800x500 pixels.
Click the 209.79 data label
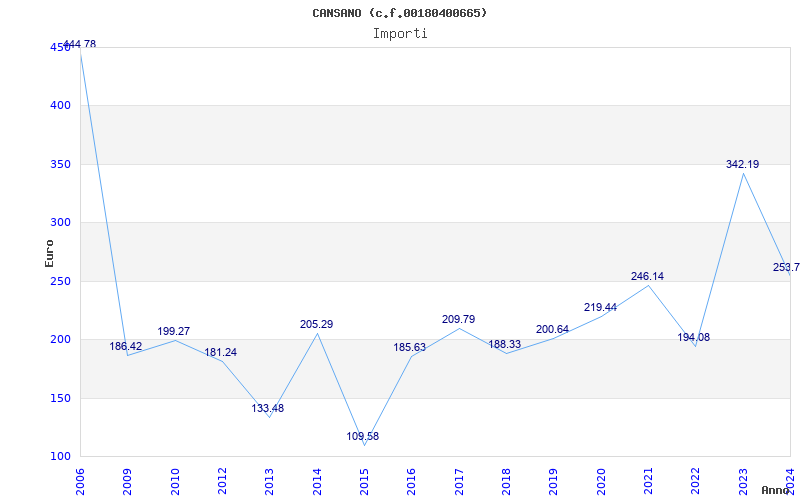pos(458,319)
